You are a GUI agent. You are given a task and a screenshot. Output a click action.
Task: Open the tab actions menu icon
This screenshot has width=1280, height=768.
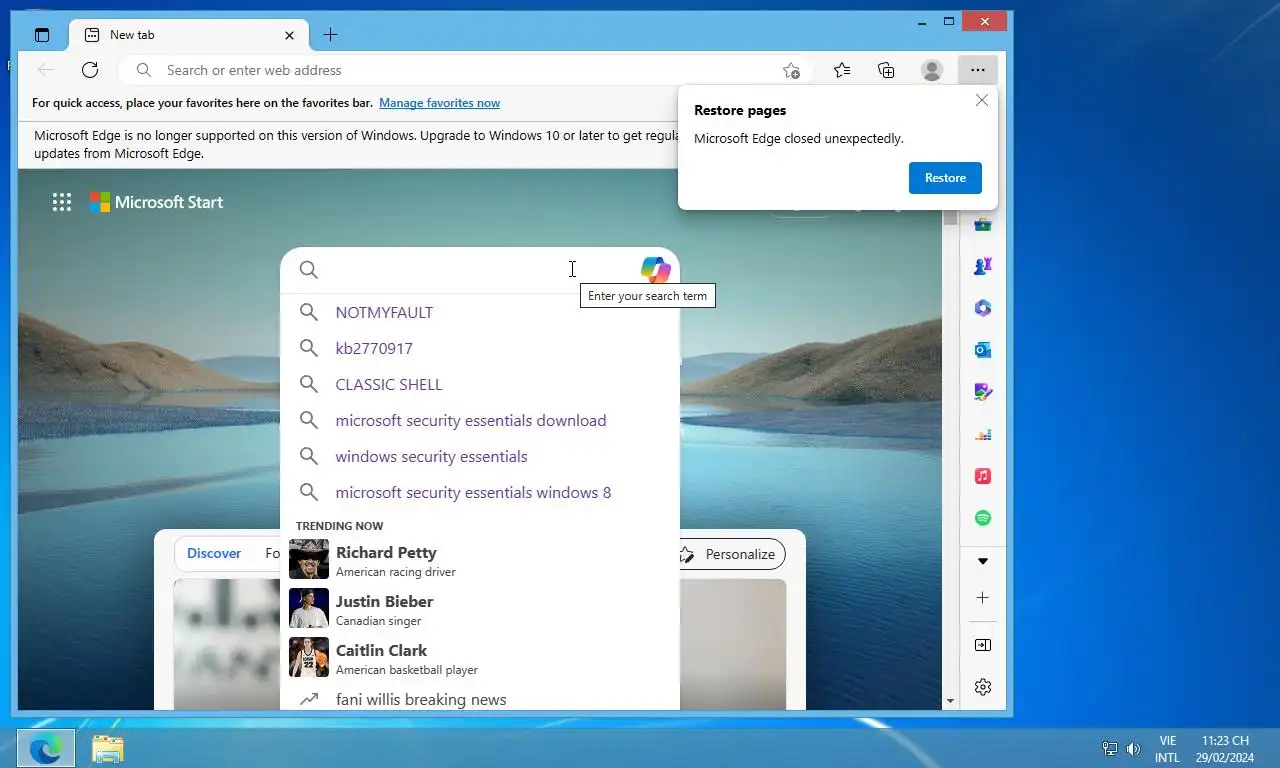pos(42,35)
